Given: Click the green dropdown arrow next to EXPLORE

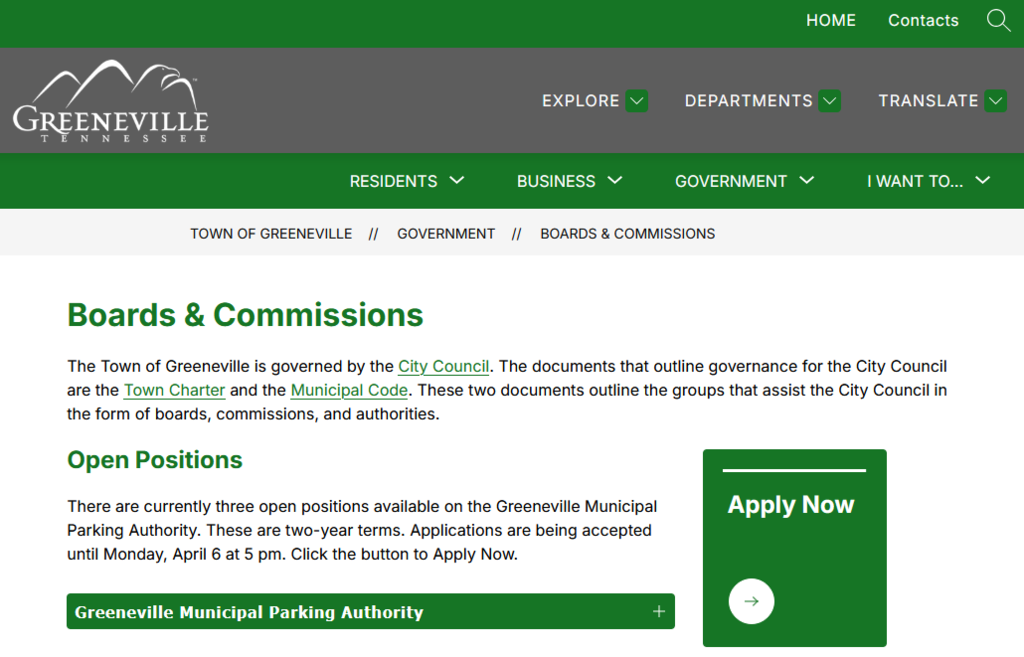Looking at the screenshot, I should 637,100.
